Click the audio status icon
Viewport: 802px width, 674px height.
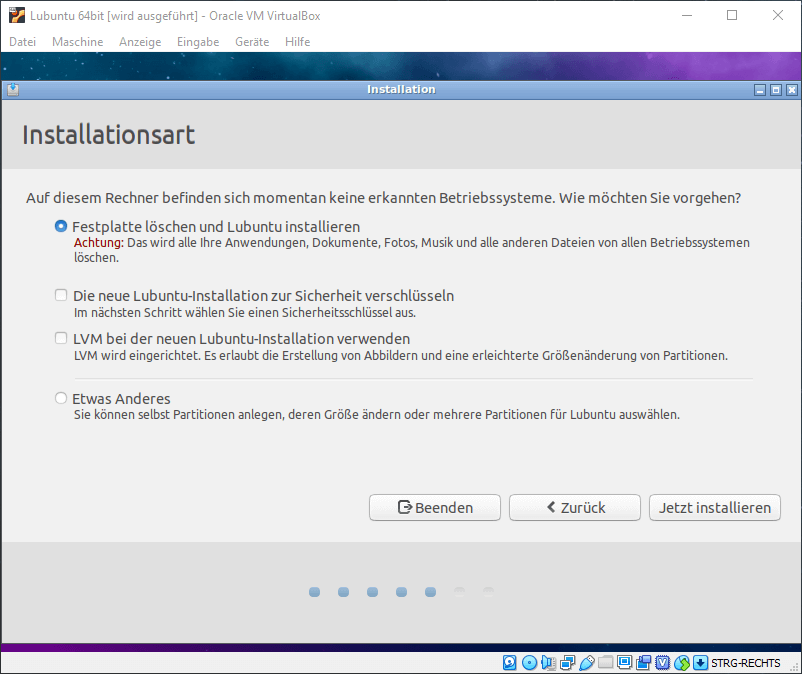548,663
